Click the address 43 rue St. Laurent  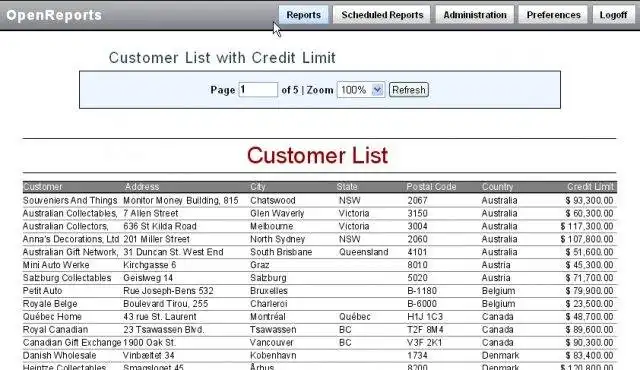160,317
